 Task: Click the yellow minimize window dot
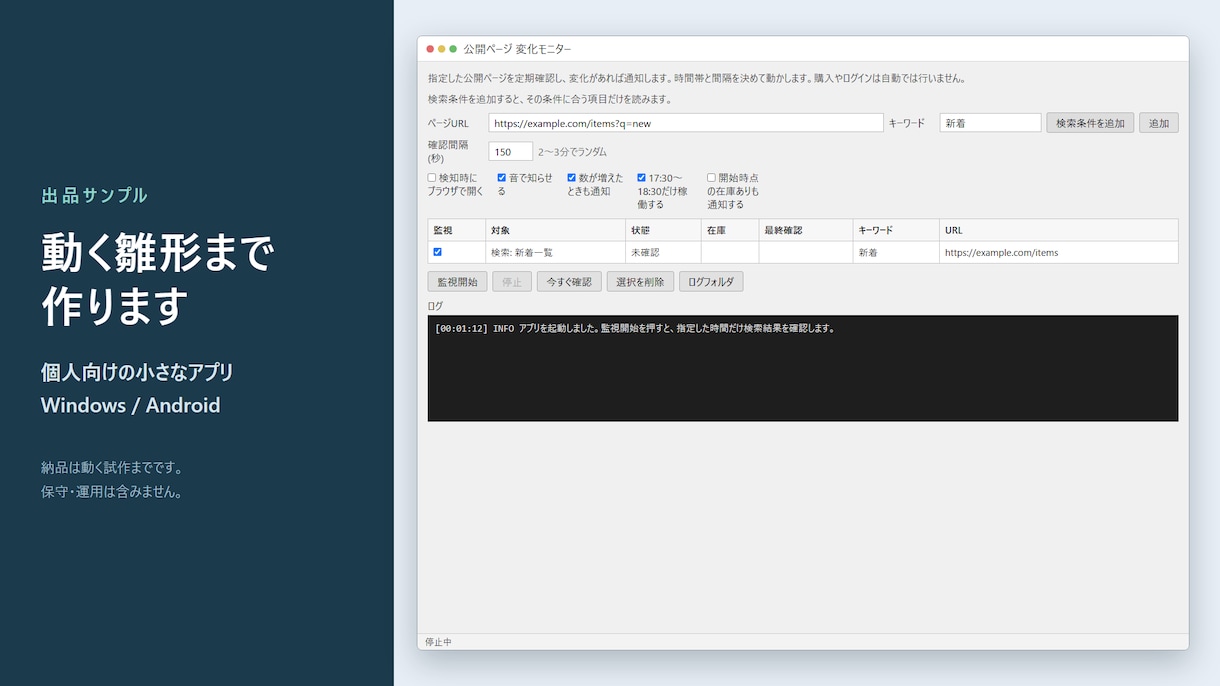442,49
